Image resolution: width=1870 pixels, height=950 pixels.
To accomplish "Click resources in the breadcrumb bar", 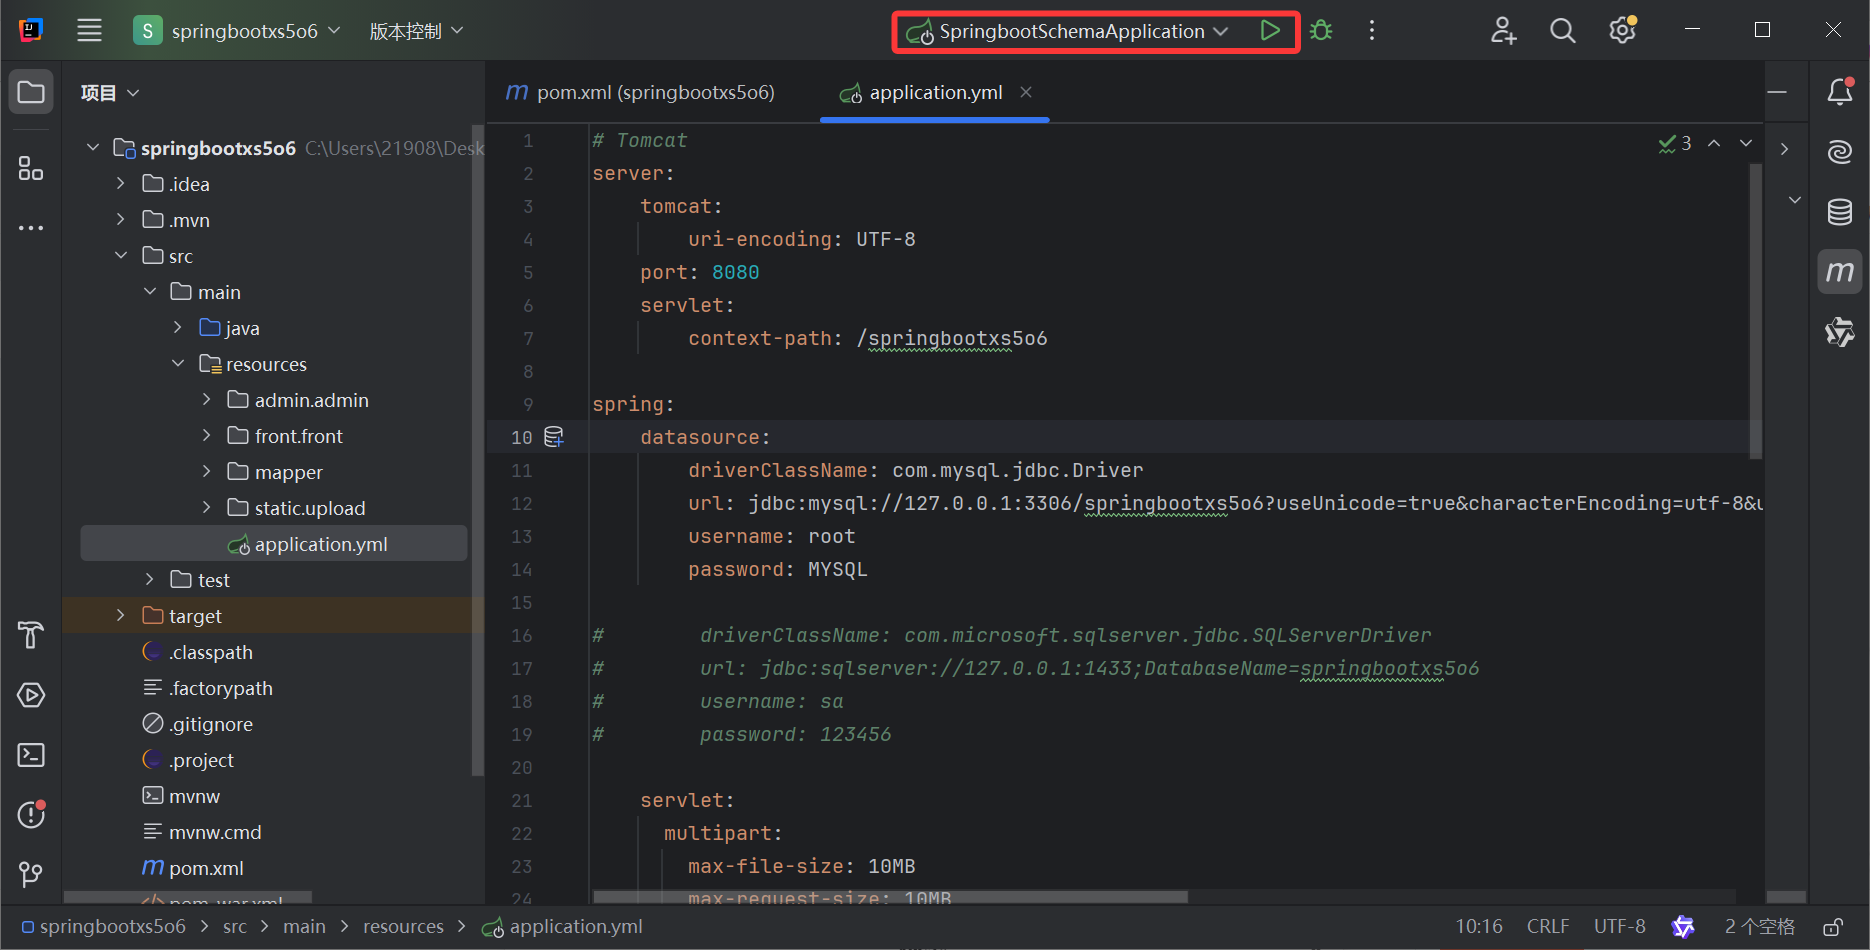I will tap(403, 926).
